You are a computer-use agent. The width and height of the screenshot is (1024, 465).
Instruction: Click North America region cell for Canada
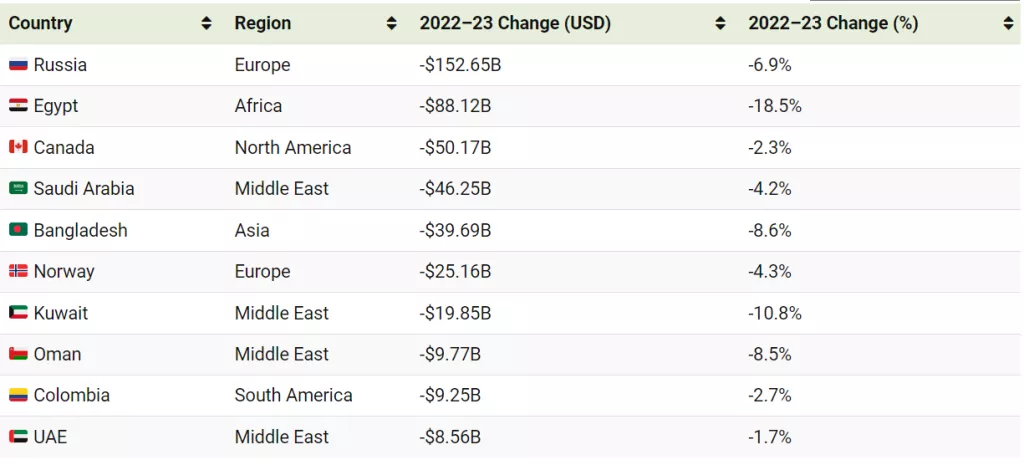(293, 147)
